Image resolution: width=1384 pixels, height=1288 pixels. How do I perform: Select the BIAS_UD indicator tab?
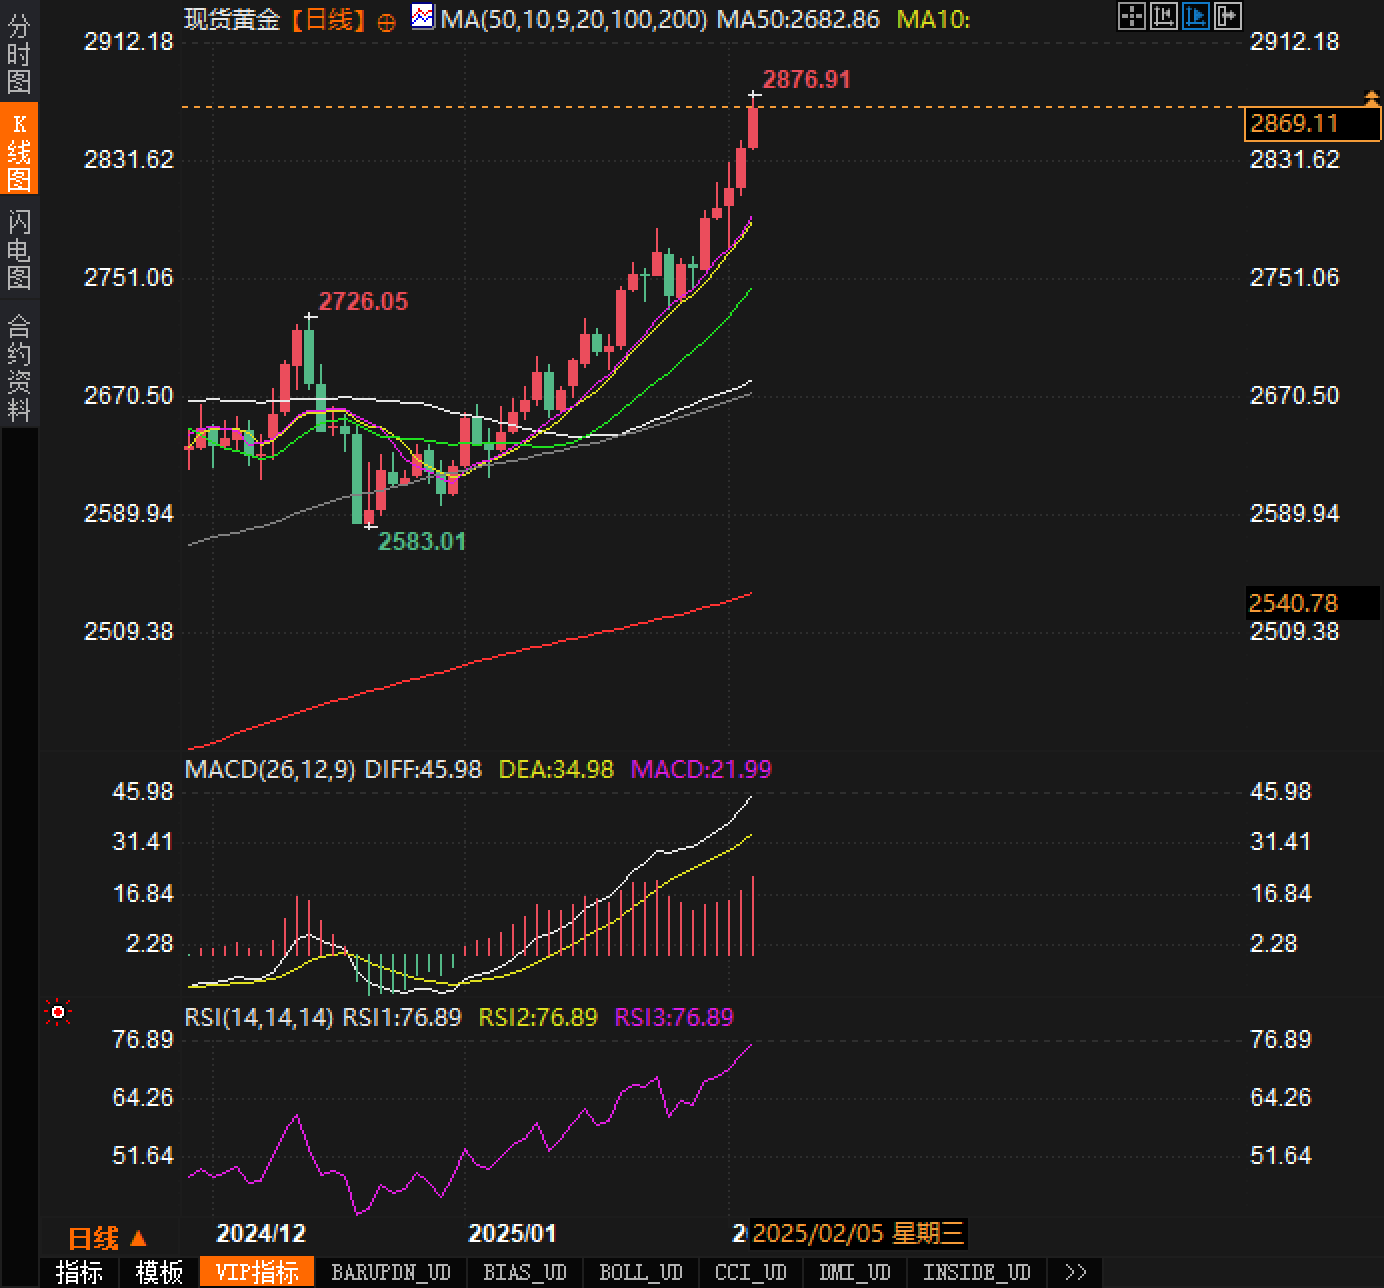525,1272
